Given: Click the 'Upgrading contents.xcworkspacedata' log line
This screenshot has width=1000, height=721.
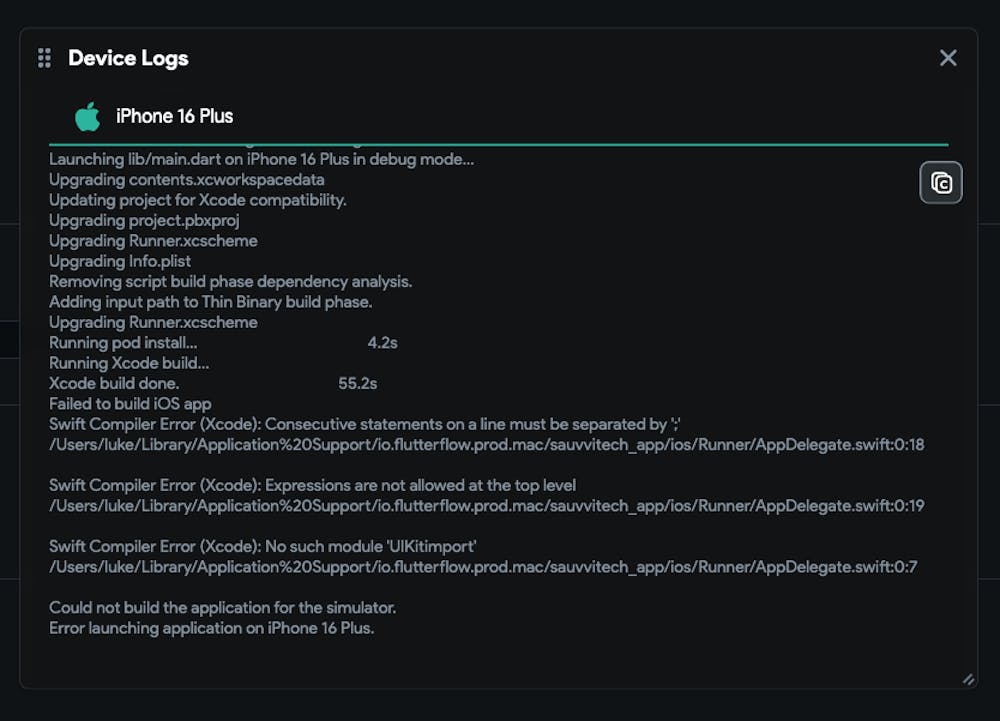Looking at the screenshot, I should pyautogui.click(x=187, y=180).
